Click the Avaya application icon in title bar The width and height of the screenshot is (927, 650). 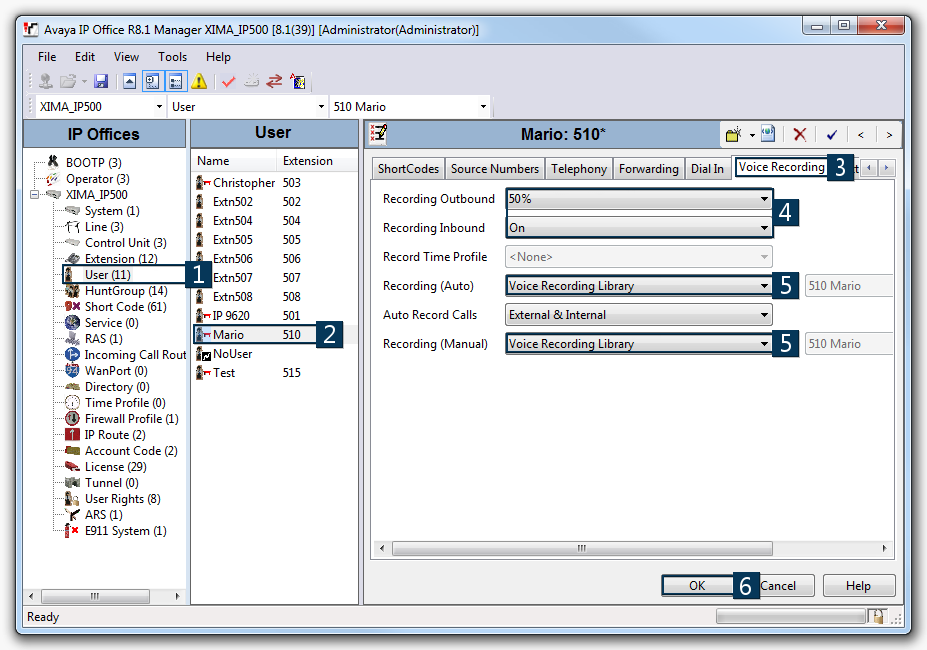point(31,29)
